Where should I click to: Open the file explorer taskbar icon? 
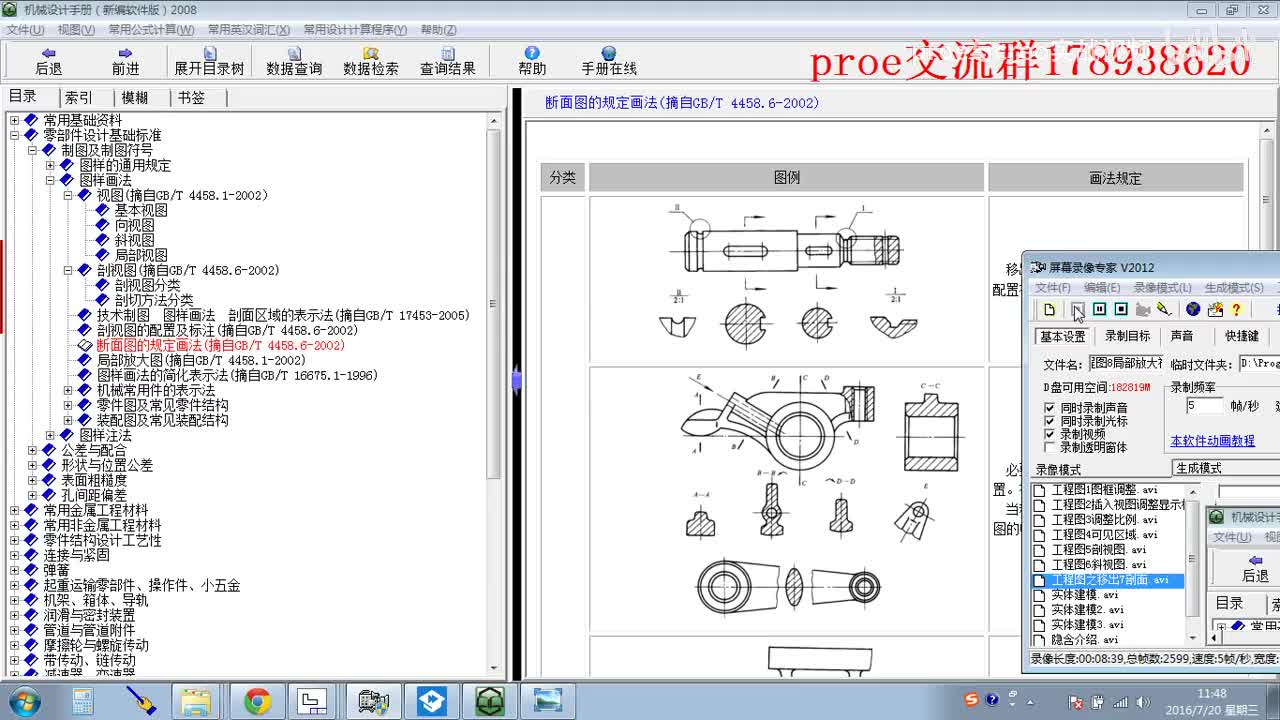coord(196,702)
